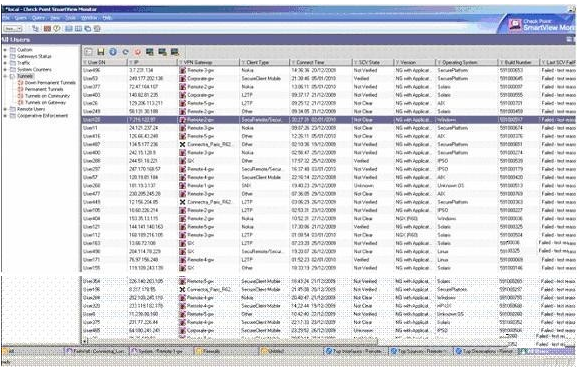
Task: Expand the Custom tree node
Action: pyautogui.click(x=5, y=50)
